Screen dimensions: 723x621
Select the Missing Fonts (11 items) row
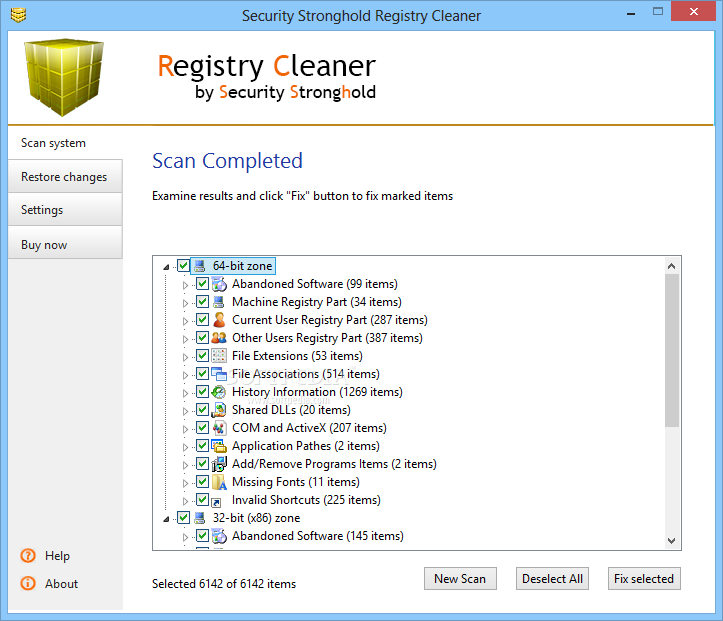tap(296, 482)
